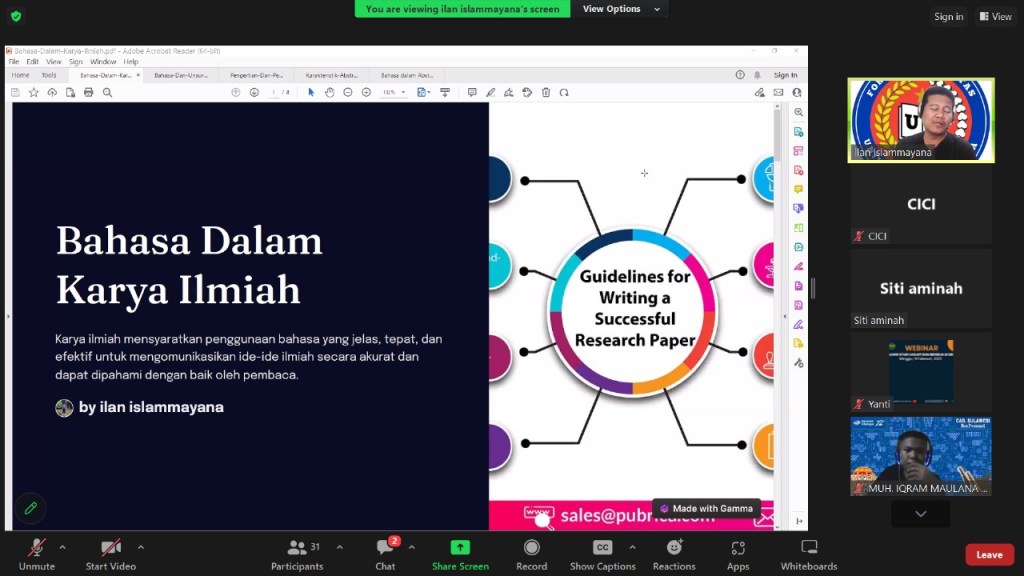The width and height of the screenshot is (1024, 576).
Task: Start recording with Record button
Action: tap(531, 554)
